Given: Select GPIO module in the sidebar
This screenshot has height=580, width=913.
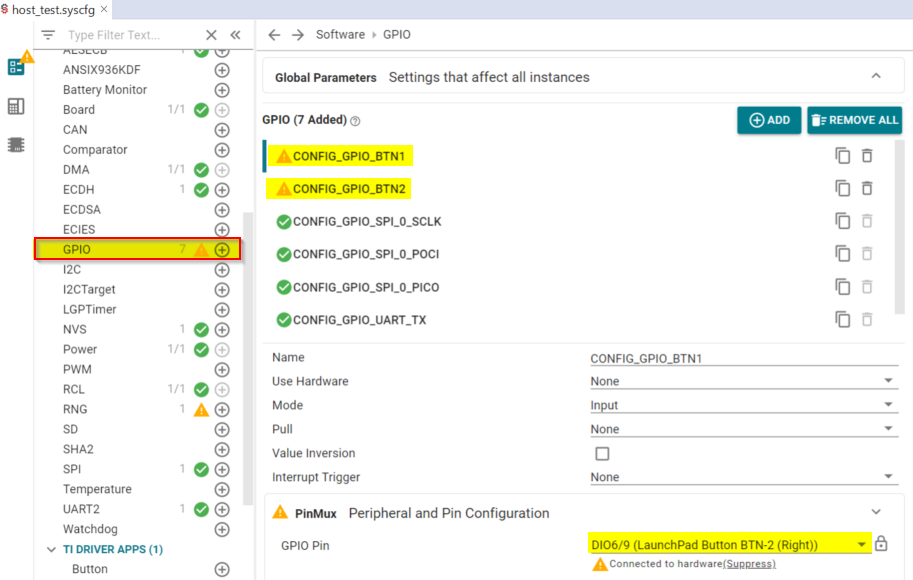Looking at the screenshot, I should point(78,250).
